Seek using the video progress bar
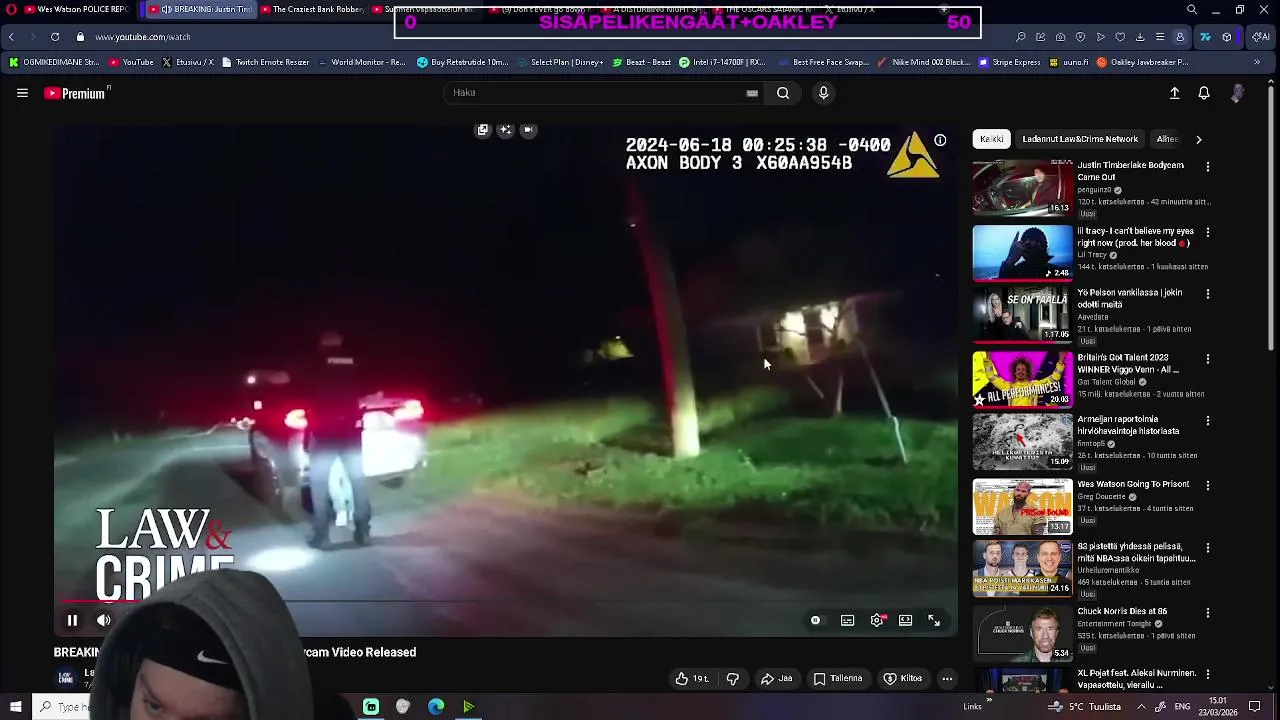 click(505, 601)
